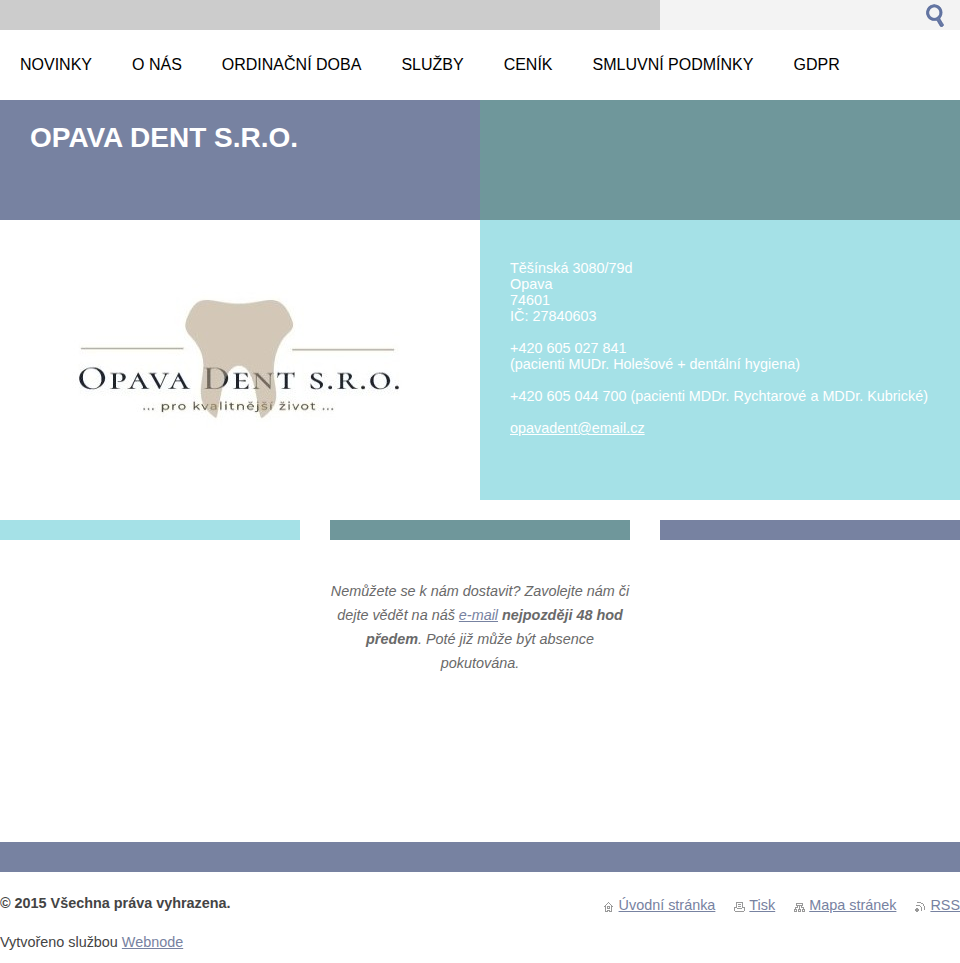The width and height of the screenshot is (960, 963).
Task: Click the copyright text 2015 Všechna práva vyhrazena
Action: (x=115, y=903)
